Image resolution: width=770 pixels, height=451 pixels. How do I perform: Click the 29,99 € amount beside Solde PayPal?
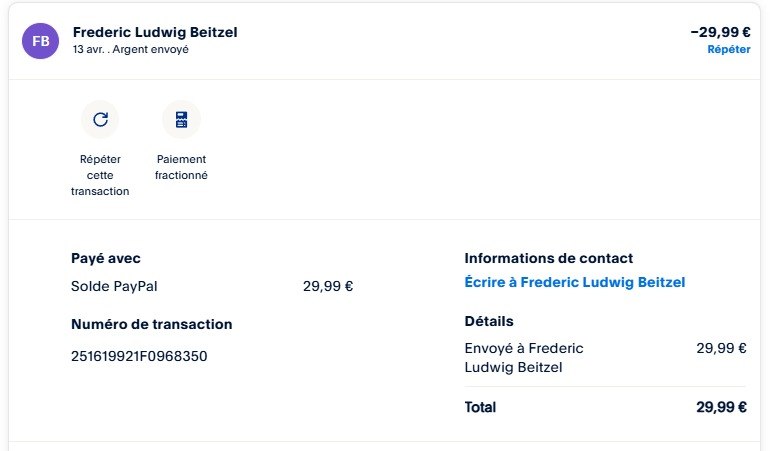[327, 286]
